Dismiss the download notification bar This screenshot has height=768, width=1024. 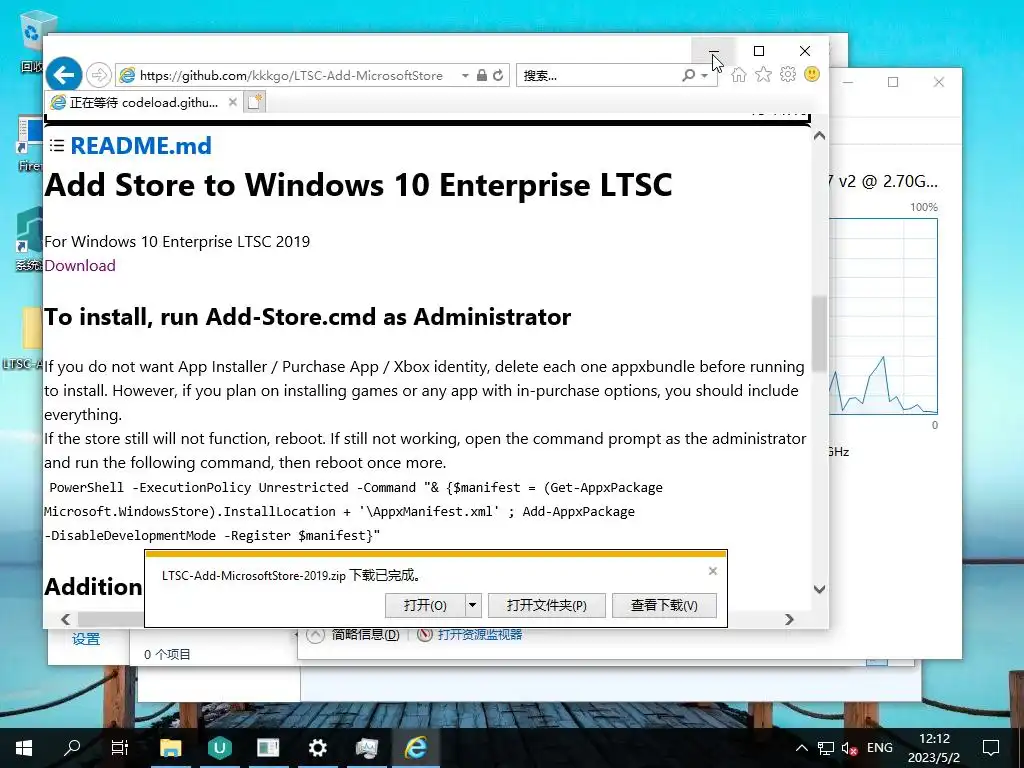pyautogui.click(x=712, y=571)
